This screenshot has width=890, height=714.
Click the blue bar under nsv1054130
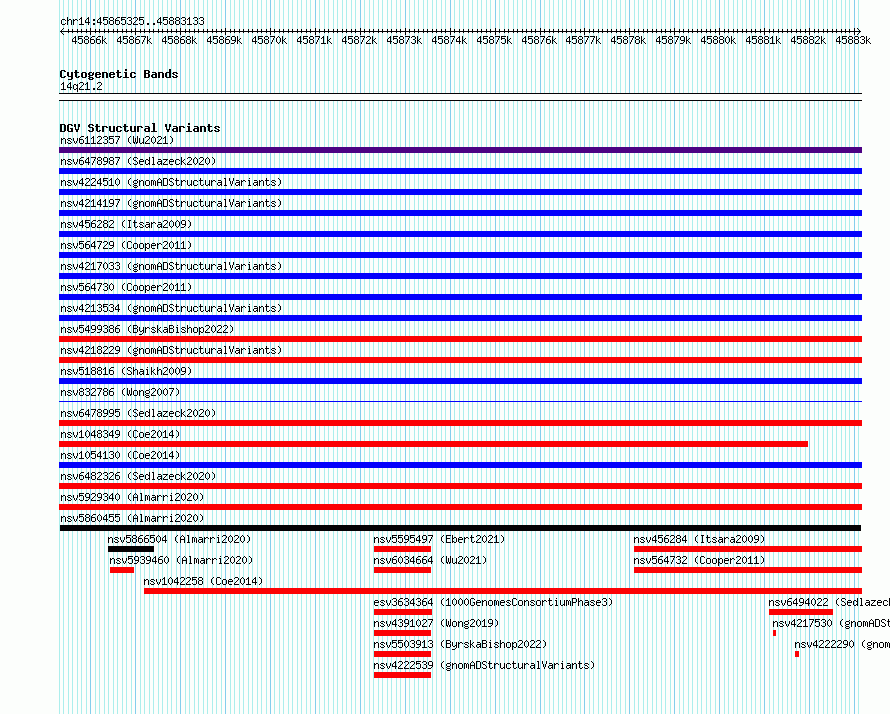click(x=460, y=465)
